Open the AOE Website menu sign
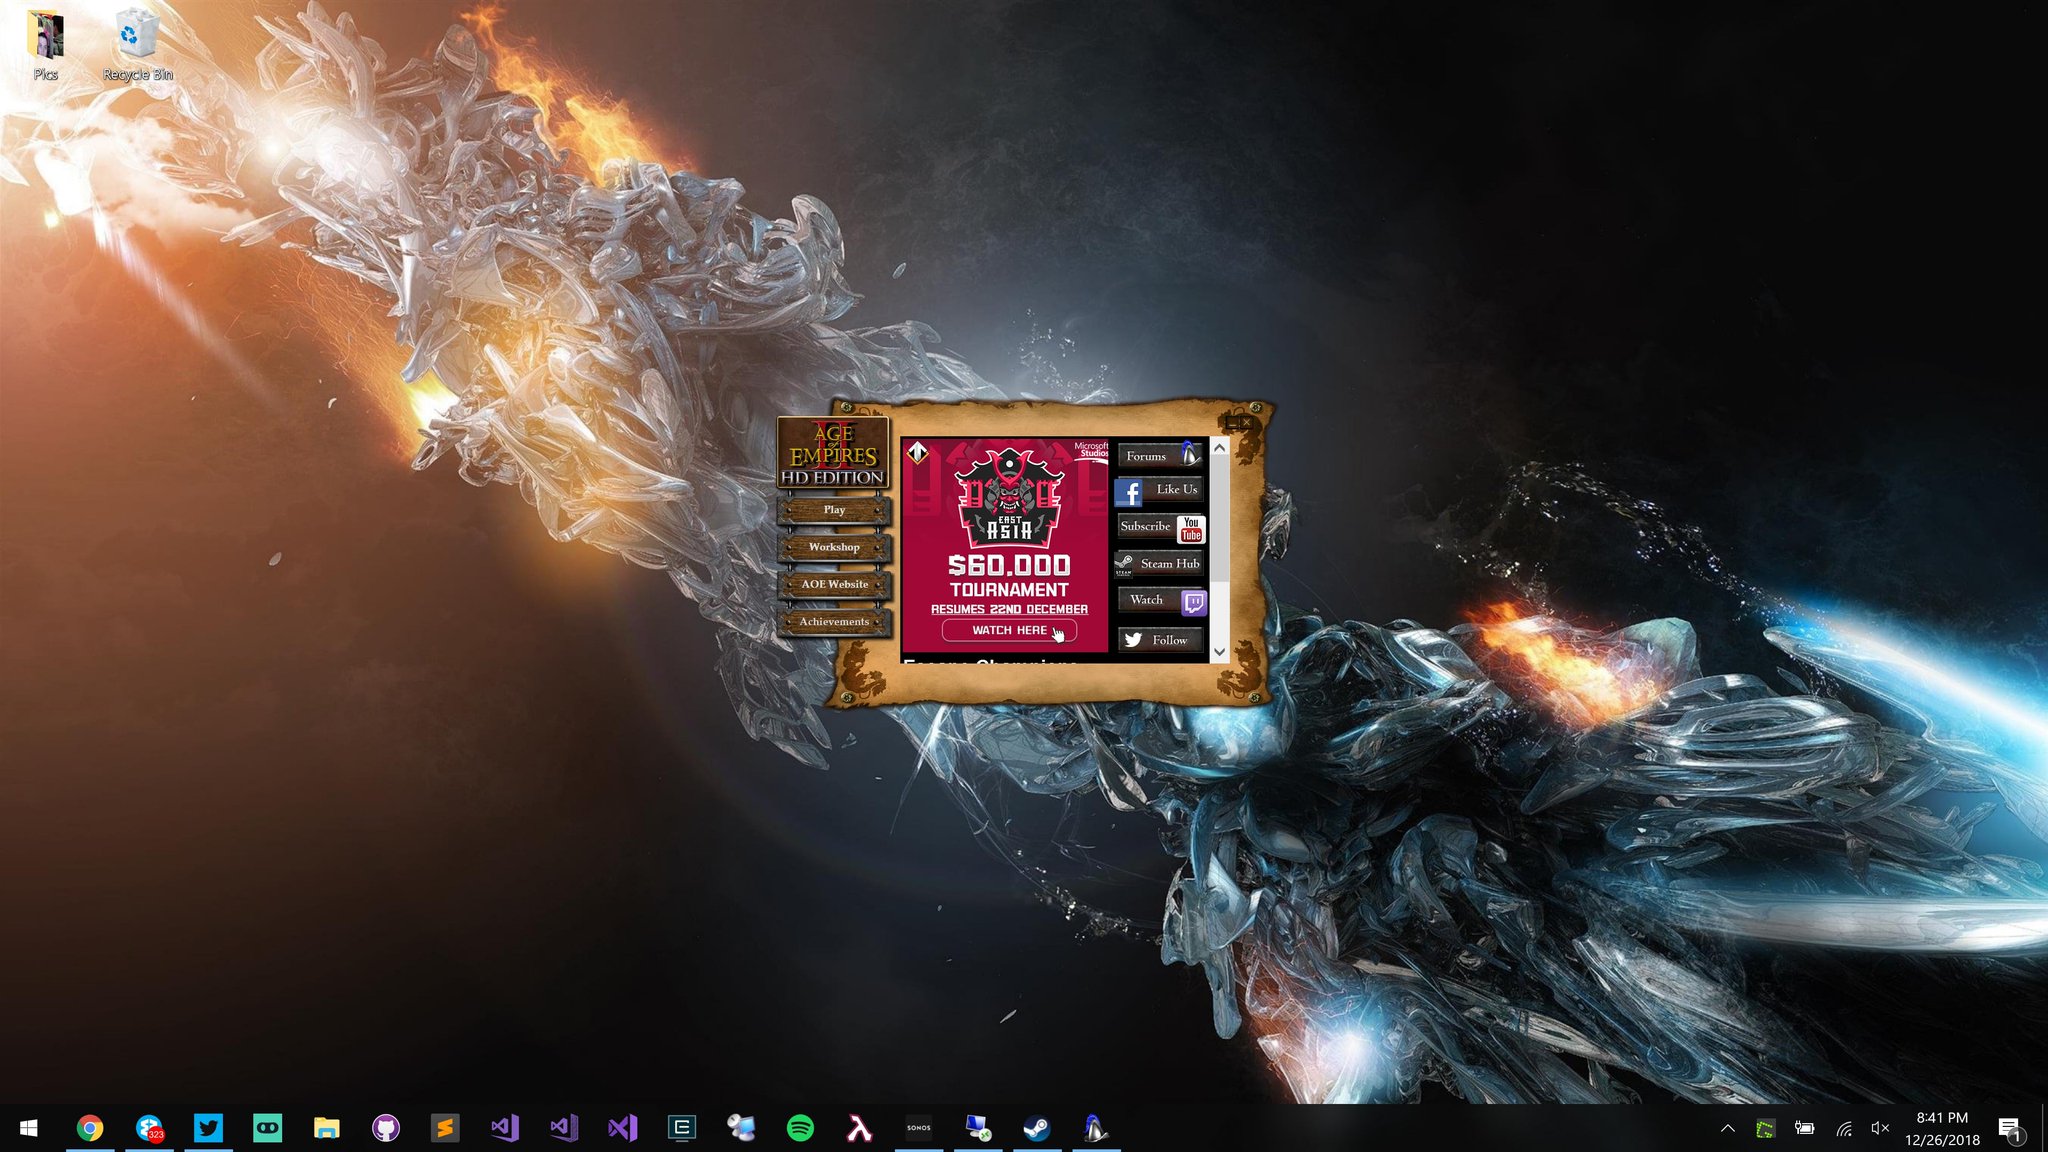 pyautogui.click(x=834, y=584)
